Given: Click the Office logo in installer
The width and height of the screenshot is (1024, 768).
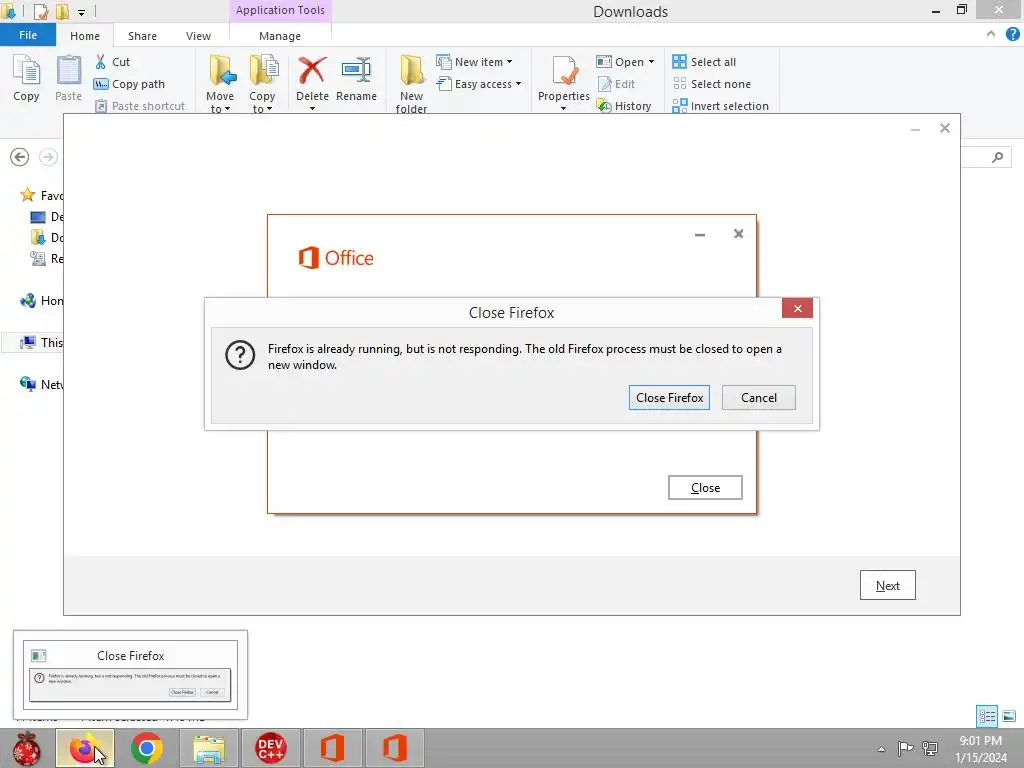Looking at the screenshot, I should pyautogui.click(x=336, y=258).
